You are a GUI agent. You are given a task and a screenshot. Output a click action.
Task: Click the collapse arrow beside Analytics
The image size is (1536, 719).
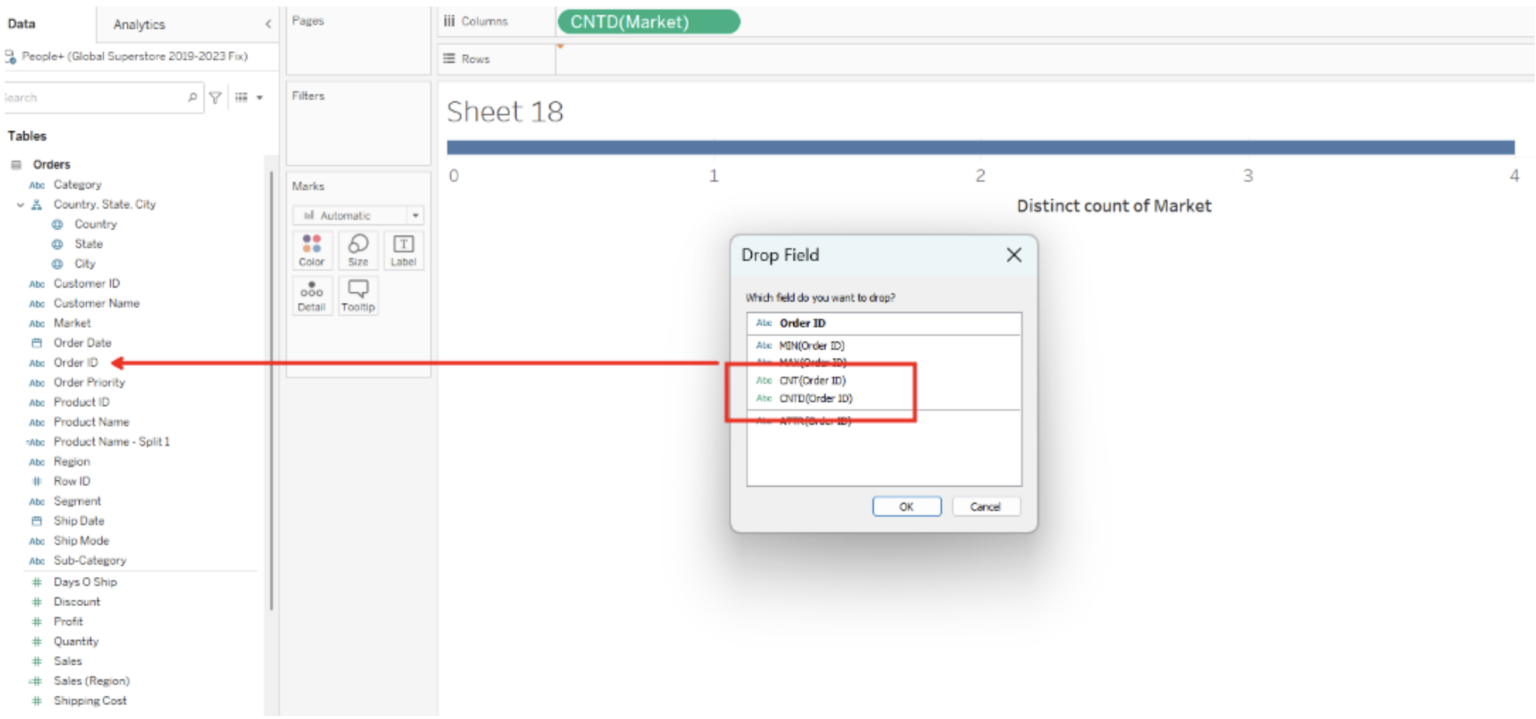click(x=268, y=22)
